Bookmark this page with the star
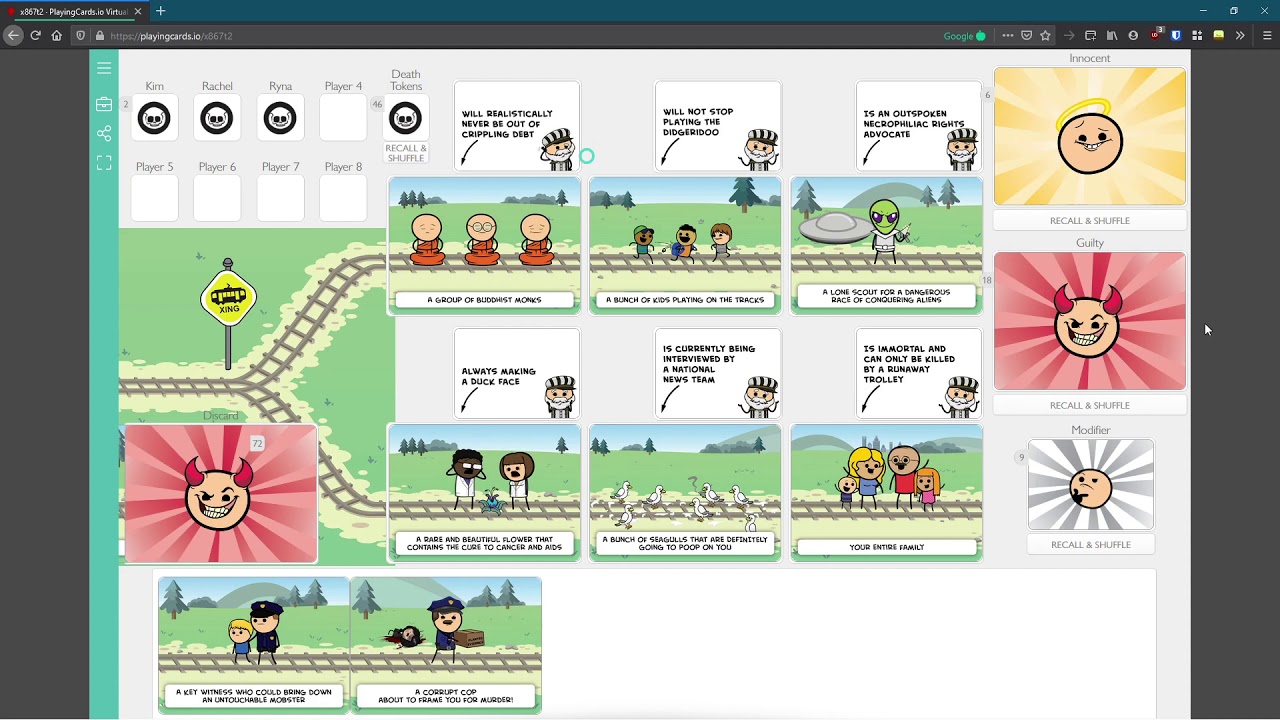 tap(1045, 35)
